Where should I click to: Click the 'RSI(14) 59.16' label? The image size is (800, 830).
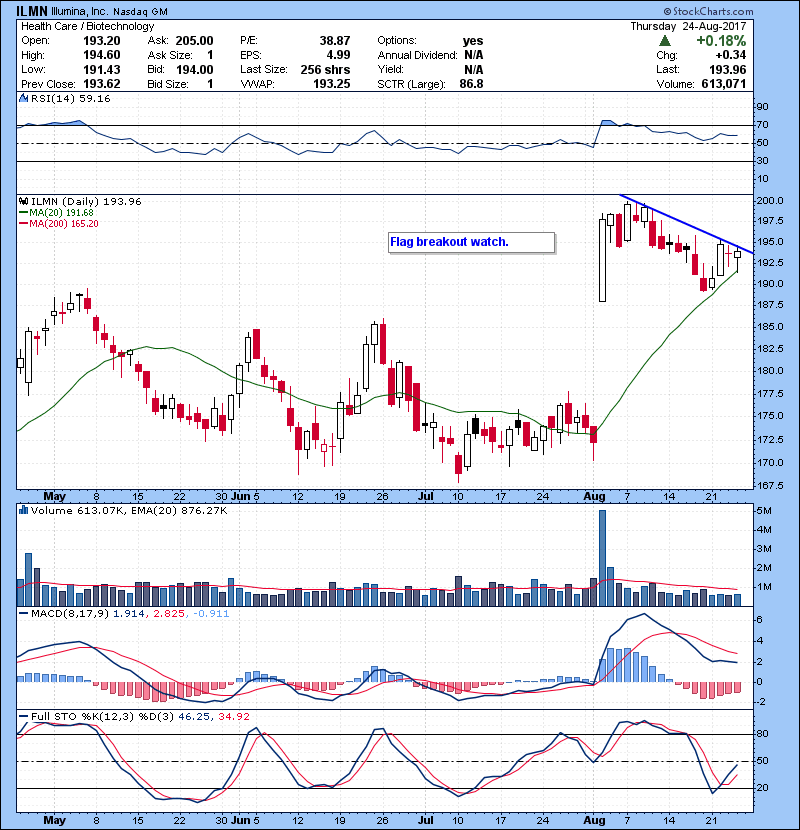[70, 98]
